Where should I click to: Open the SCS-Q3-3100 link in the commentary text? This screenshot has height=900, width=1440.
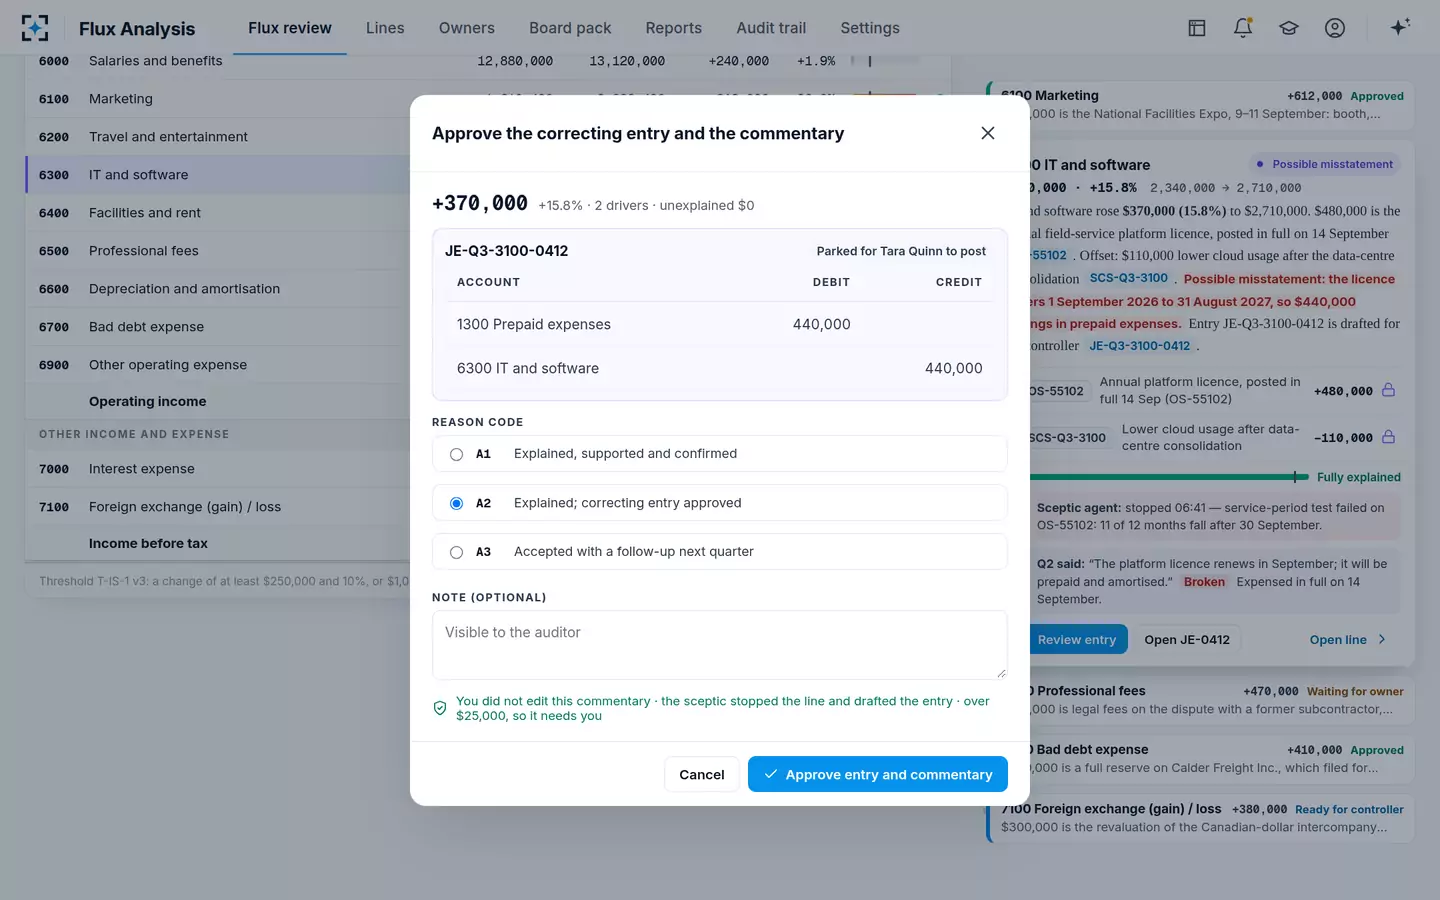click(x=1129, y=278)
